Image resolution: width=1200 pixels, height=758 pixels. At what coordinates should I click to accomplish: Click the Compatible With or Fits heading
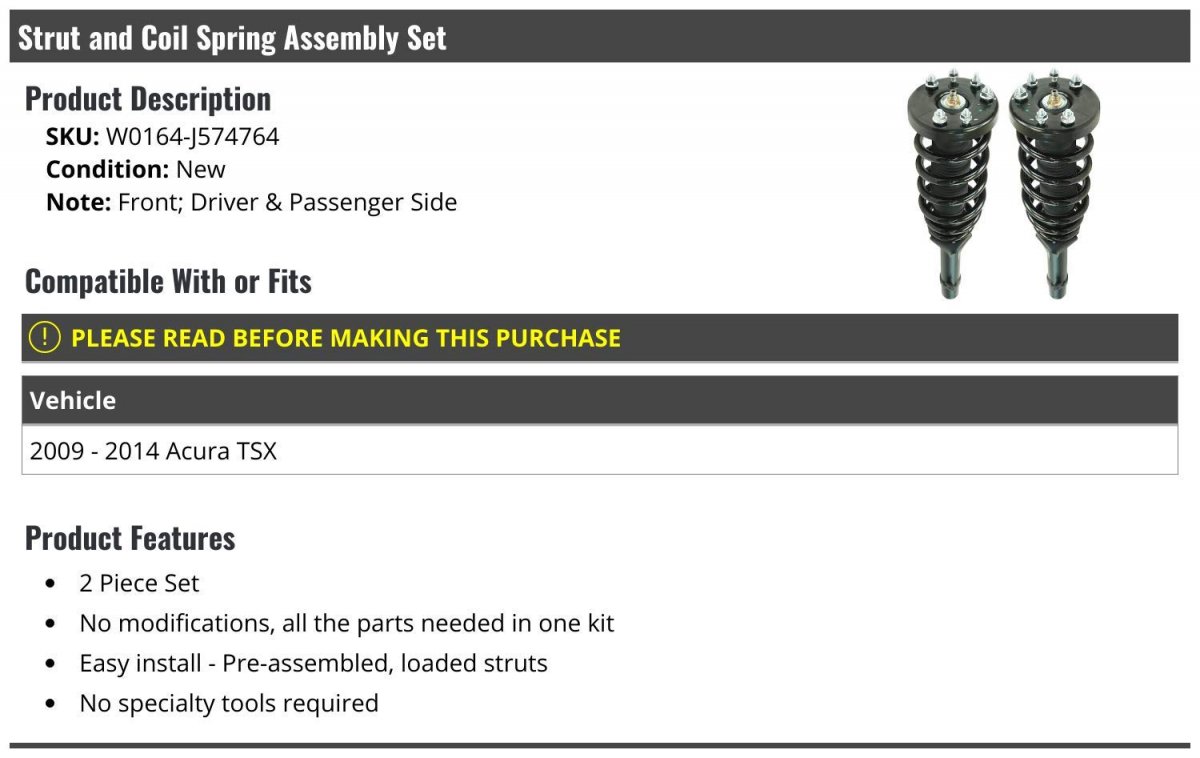168,282
